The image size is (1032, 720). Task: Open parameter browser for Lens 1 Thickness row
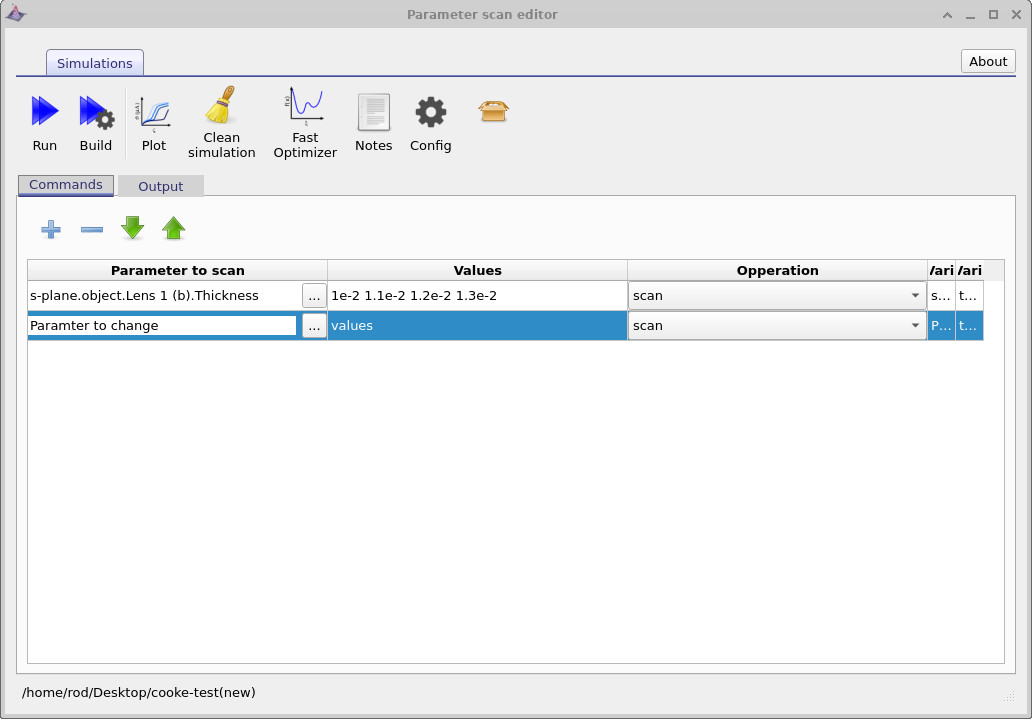coord(314,295)
